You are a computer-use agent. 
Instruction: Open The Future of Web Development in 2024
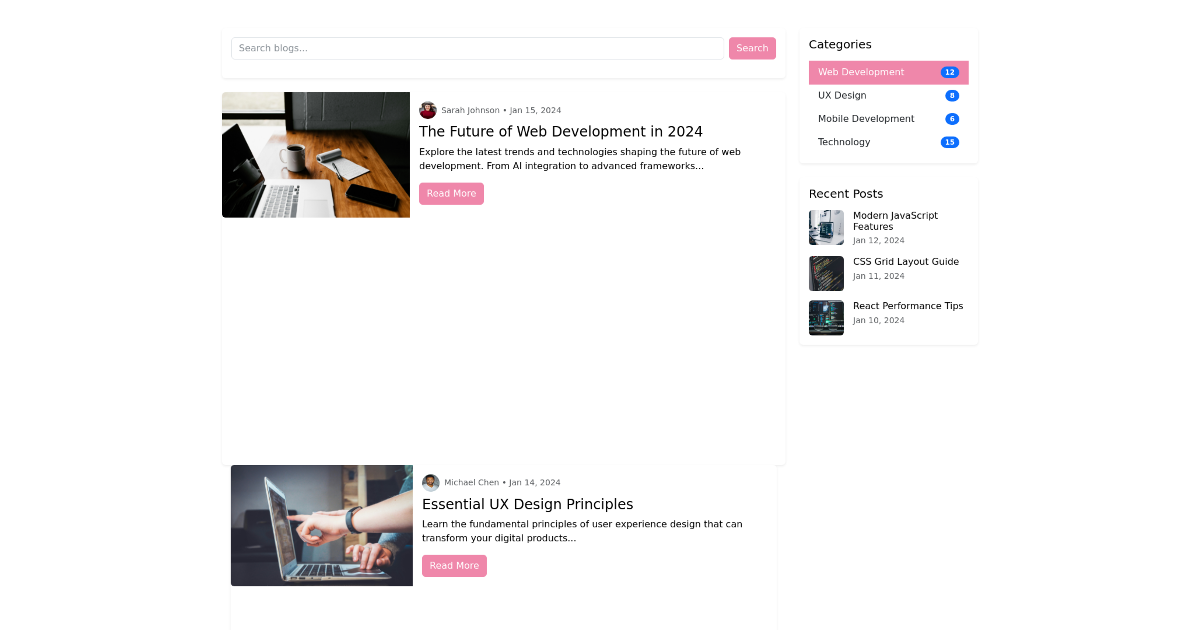561,131
